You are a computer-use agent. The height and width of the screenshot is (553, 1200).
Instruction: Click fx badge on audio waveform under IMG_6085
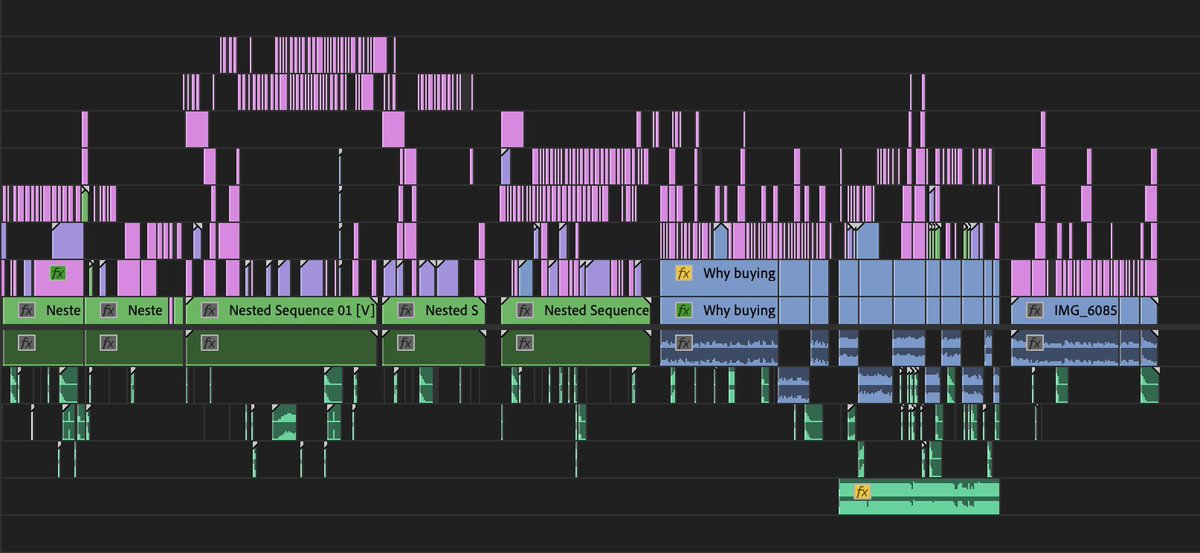(1035, 343)
